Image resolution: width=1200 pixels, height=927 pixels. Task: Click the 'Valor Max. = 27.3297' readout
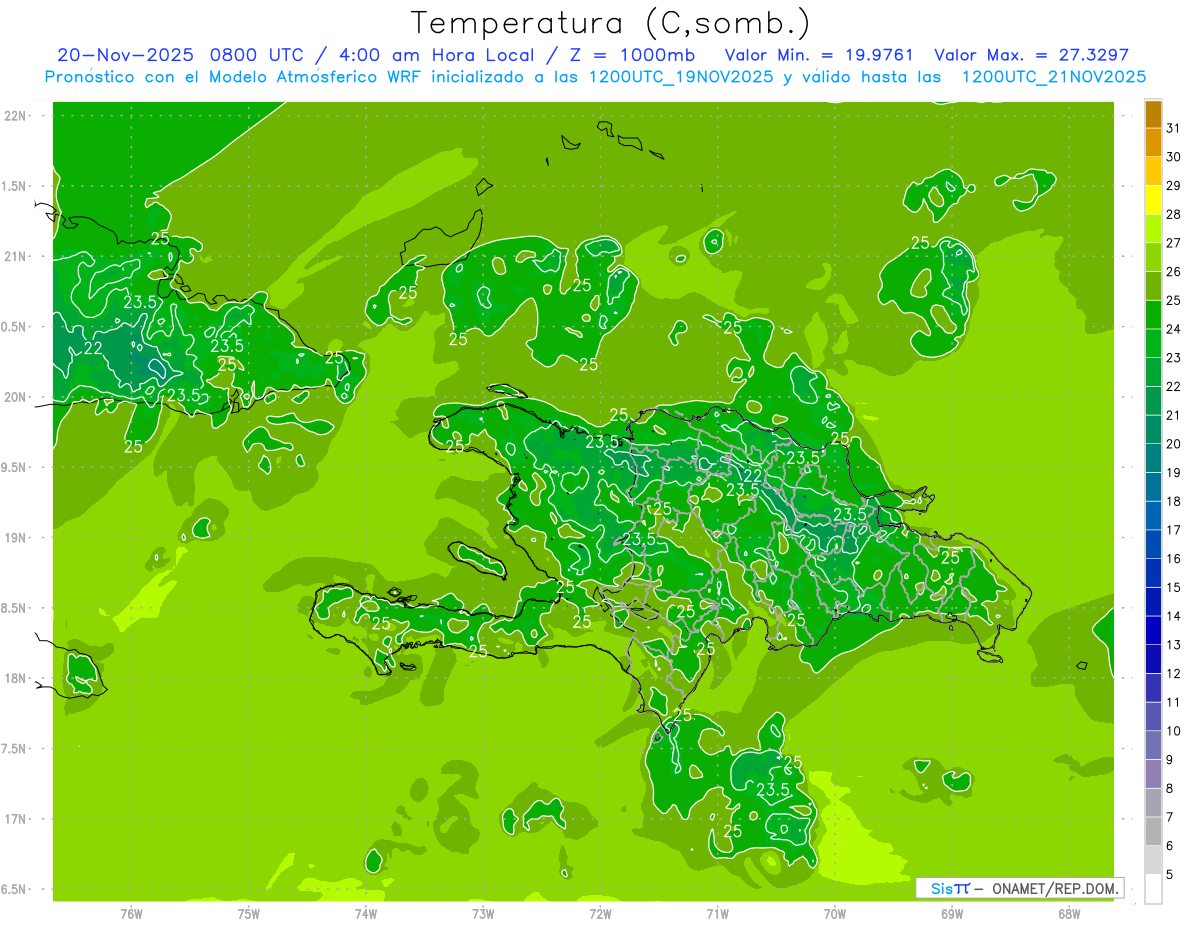tap(1032, 55)
